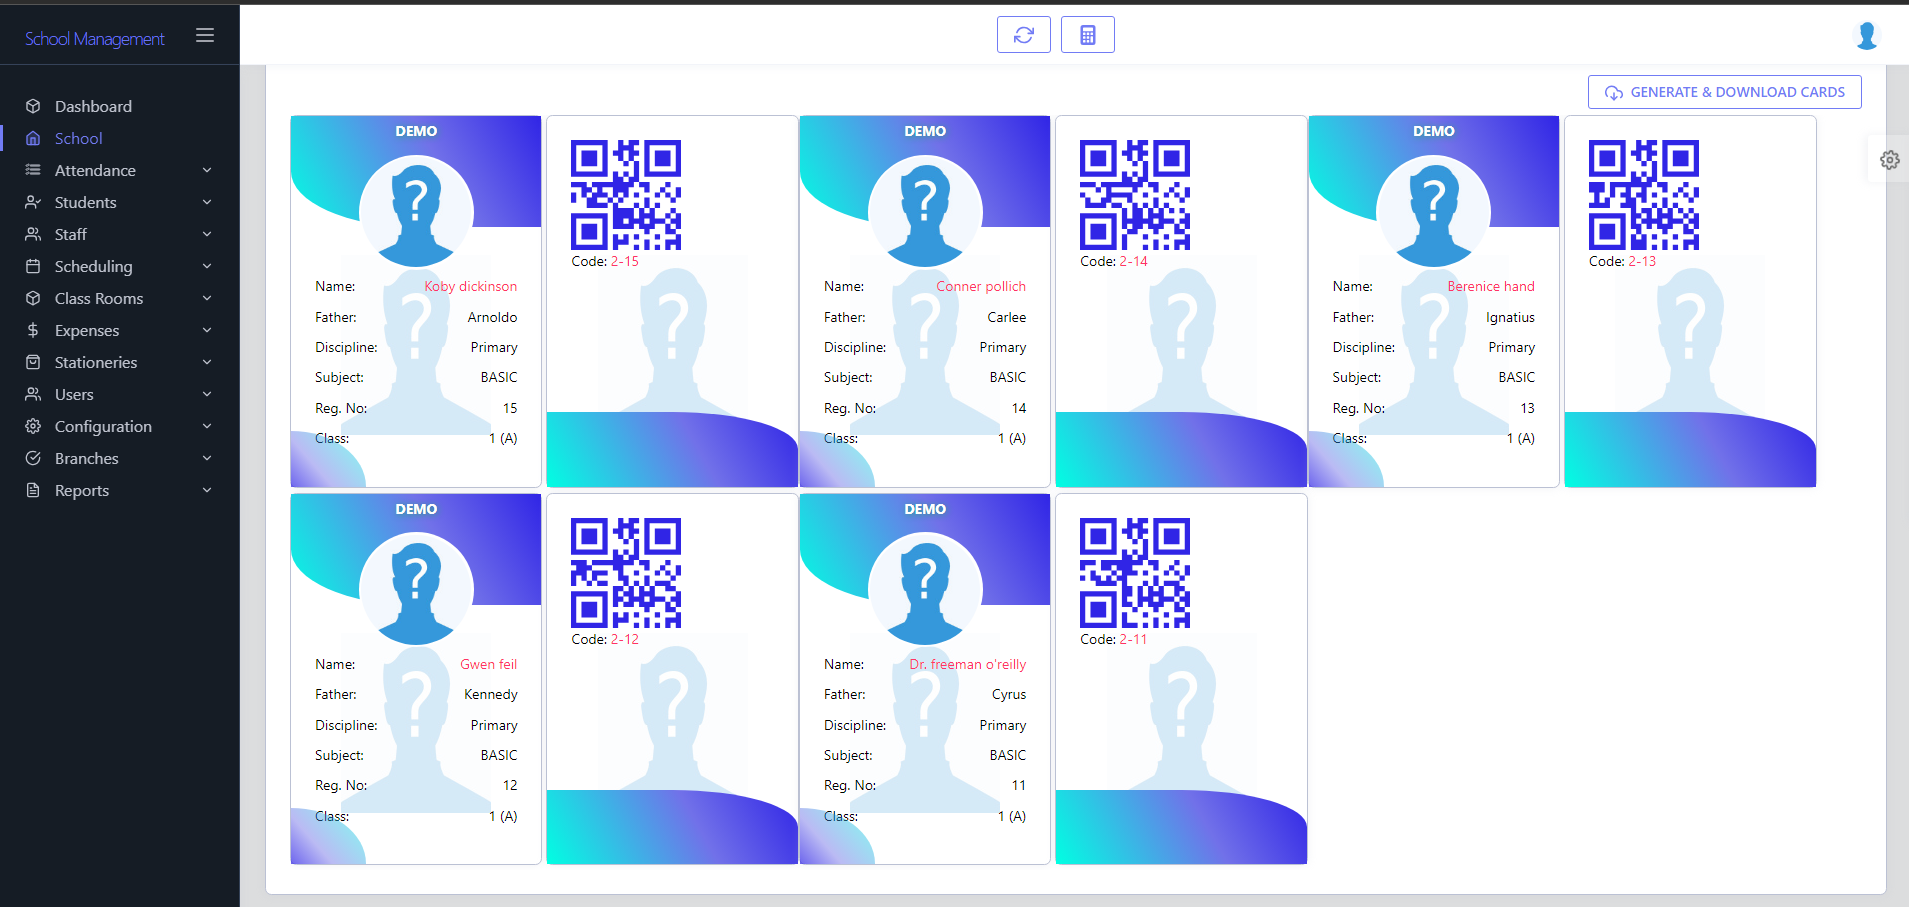
Task: Click the School Management brand link
Action: 95,38
